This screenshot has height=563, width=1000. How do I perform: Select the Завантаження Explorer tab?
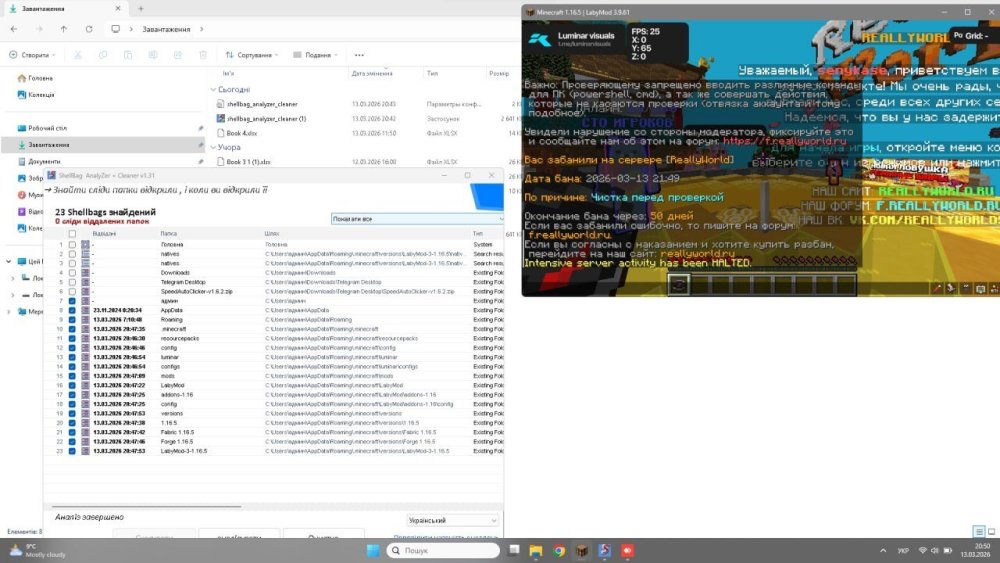[65, 9]
